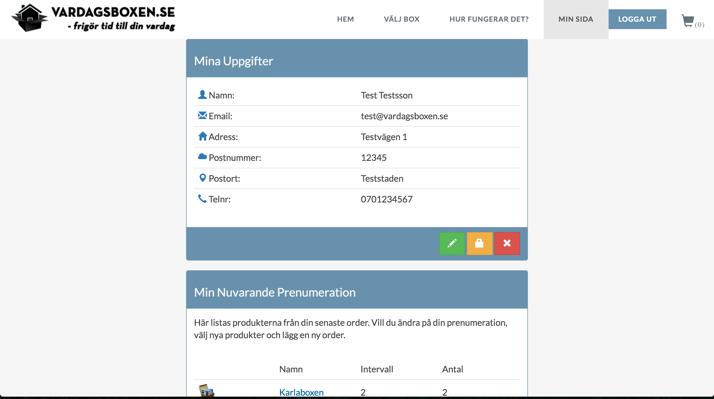The height and width of the screenshot is (399, 714).
Task: Click the Telnr: field label
Action: click(x=219, y=199)
